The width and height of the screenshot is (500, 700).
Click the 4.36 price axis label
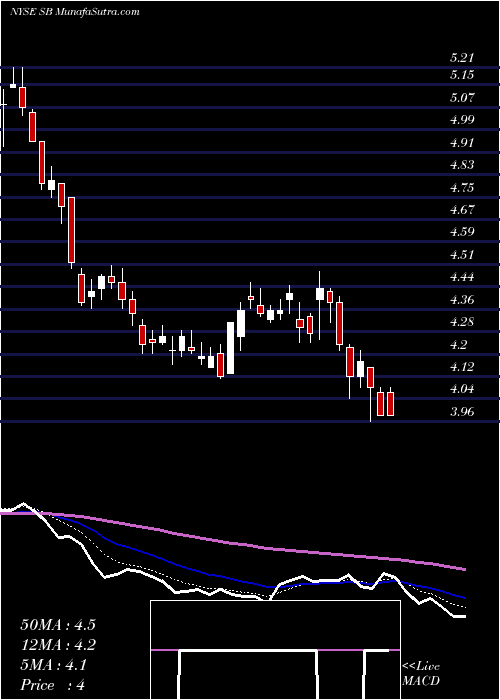click(x=462, y=299)
